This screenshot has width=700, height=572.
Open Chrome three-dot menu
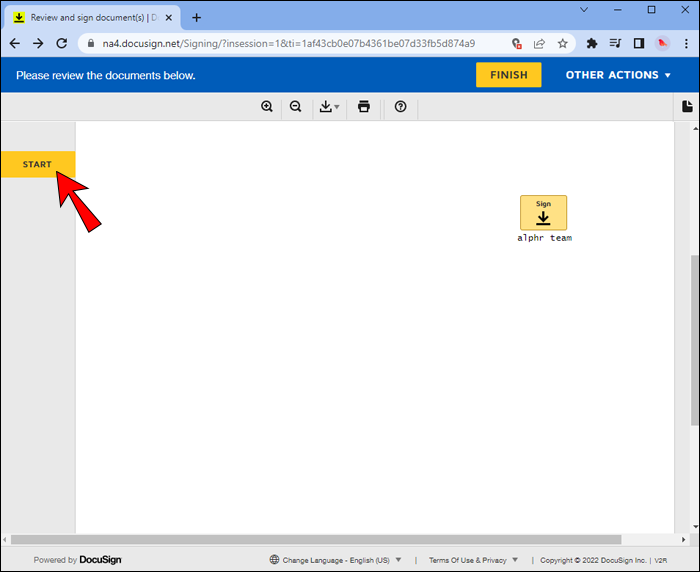[686, 43]
